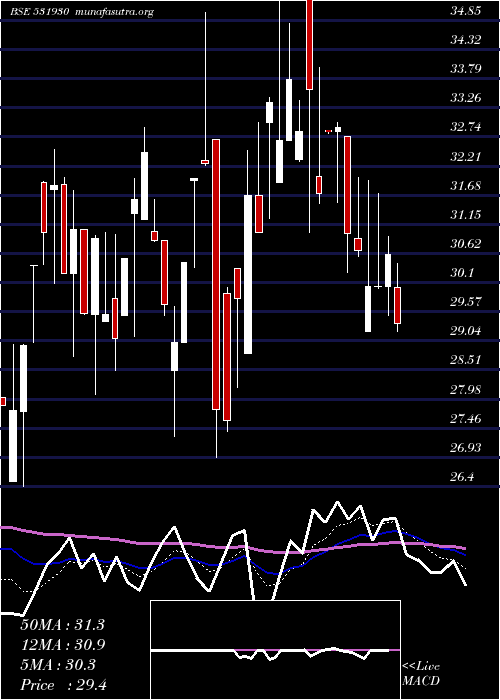This screenshot has height=700, width=500.
Task: Click the 29.57 price axis label
Action: [466, 301]
